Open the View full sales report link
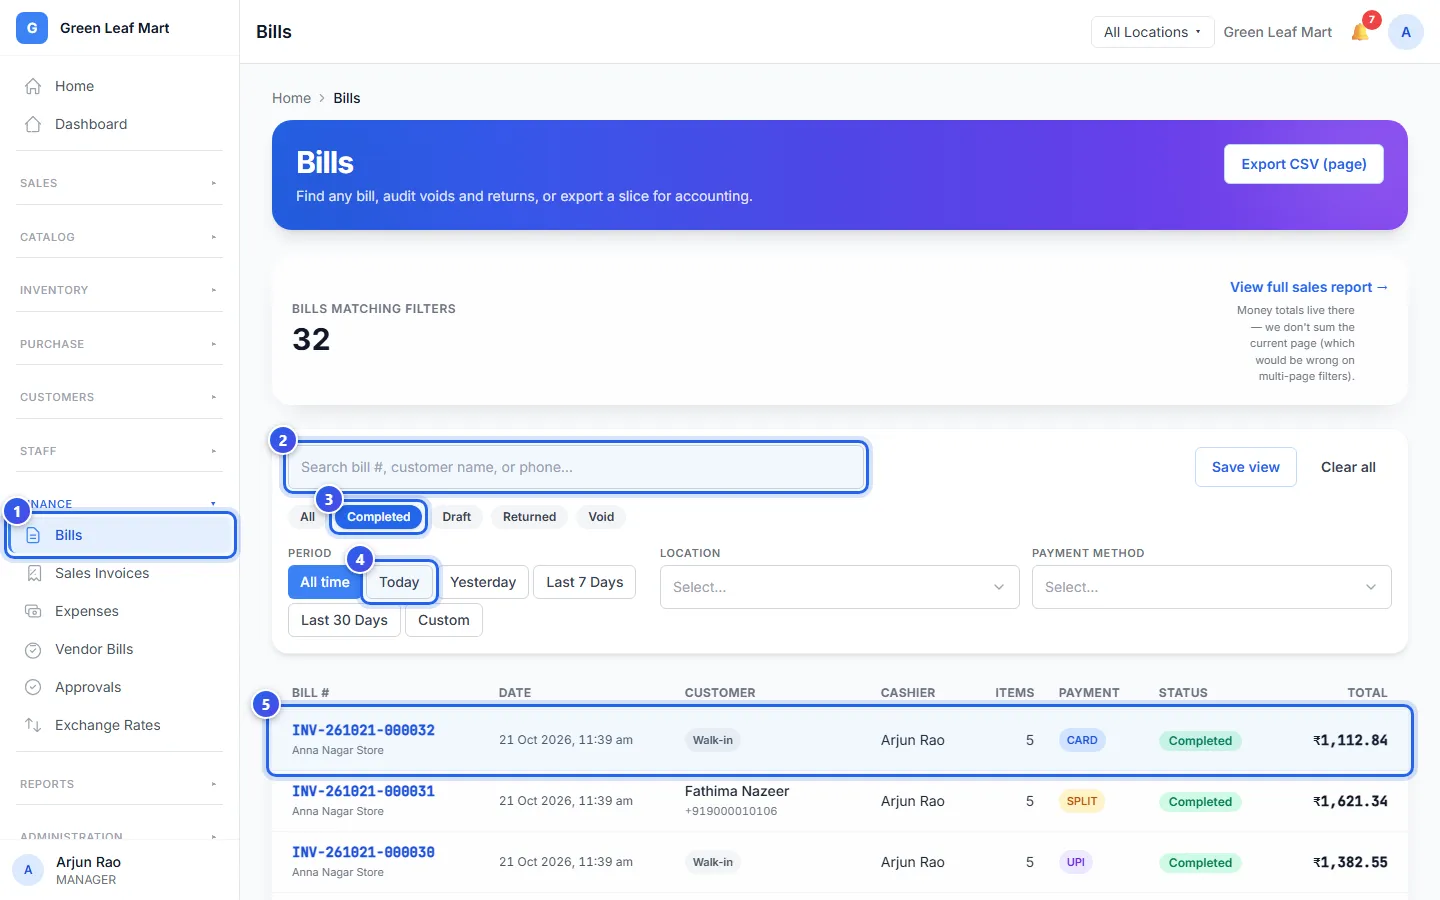The image size is (1440, 900). click(x=1309, y=287)
